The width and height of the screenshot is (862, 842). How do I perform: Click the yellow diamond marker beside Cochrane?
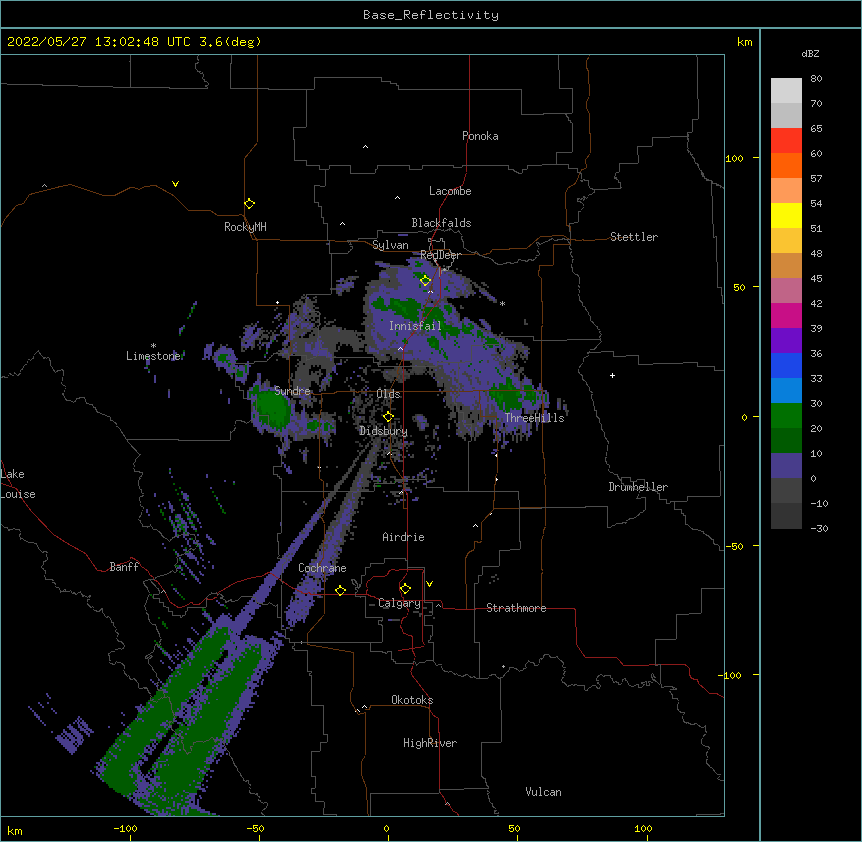click(340, 590)
